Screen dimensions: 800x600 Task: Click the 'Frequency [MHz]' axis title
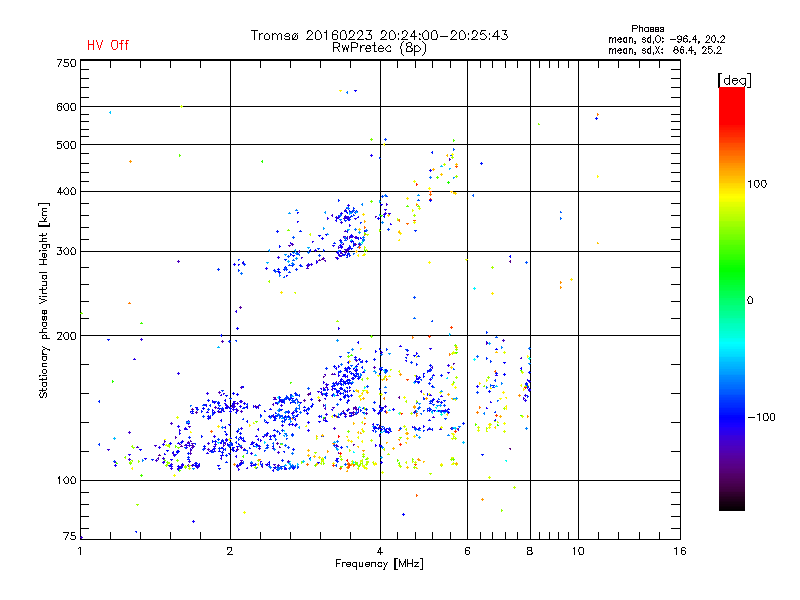[x=379, y=564]
